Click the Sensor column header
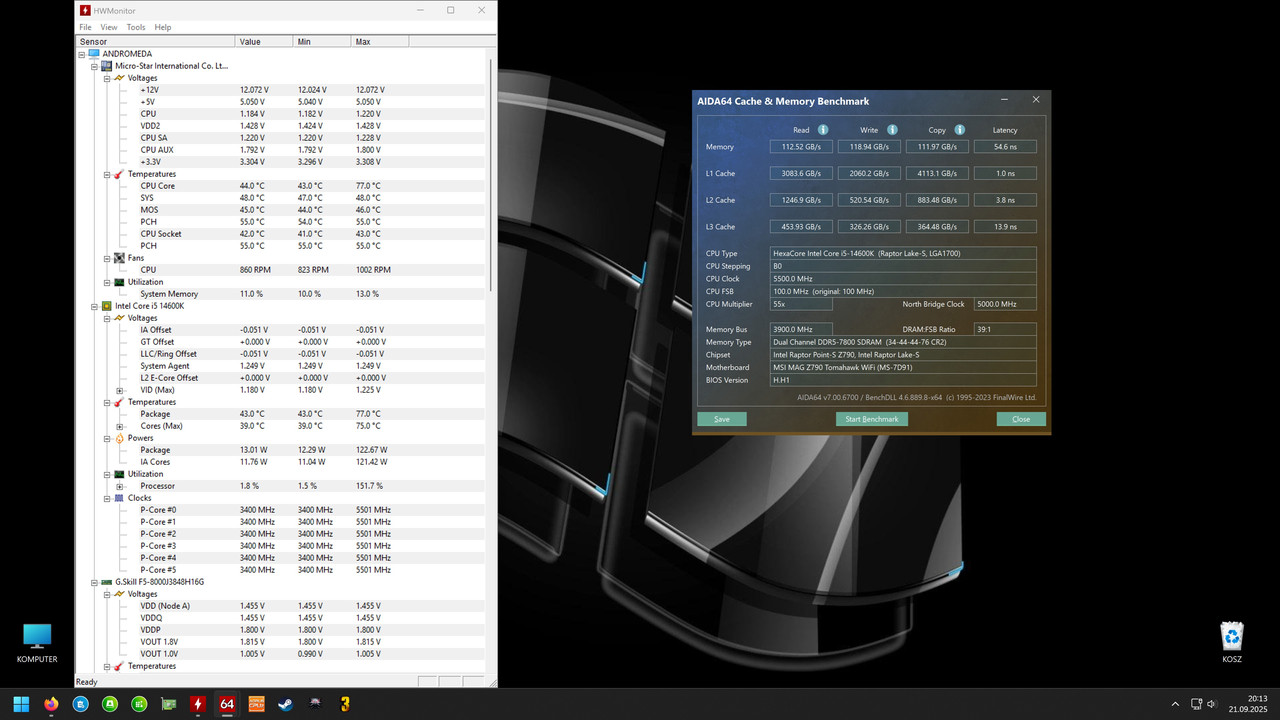The width and height of the screenshot is (1280, 720). [x=156, y=42]
